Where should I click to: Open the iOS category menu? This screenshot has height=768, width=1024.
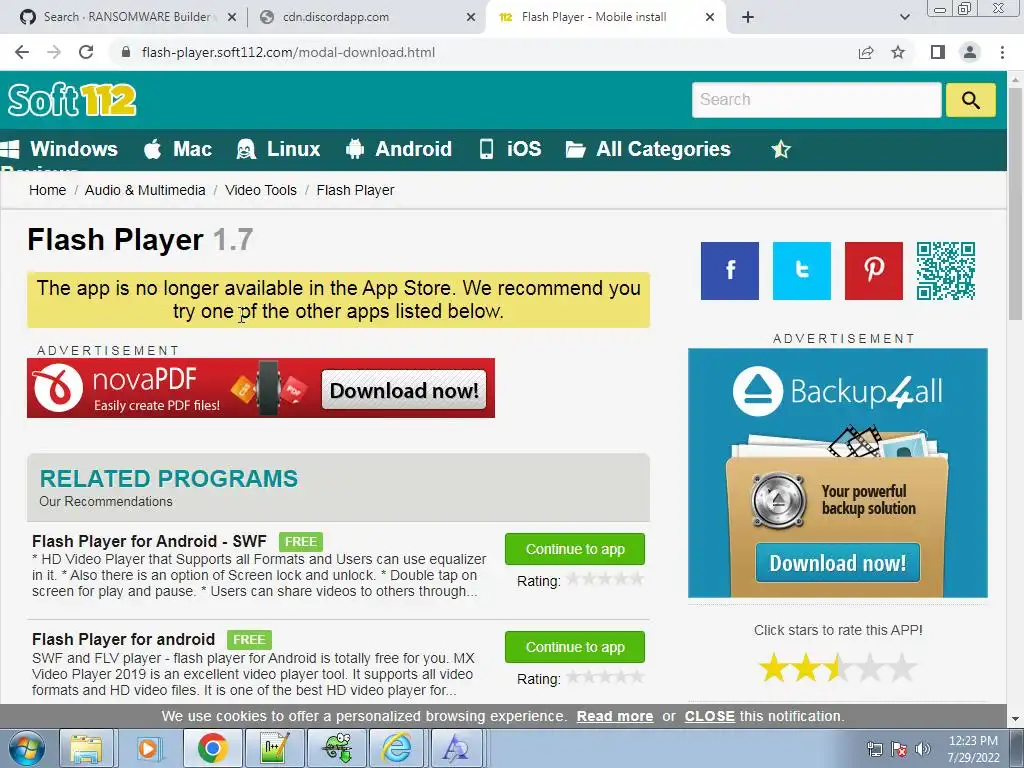click(x=510, y=149)
